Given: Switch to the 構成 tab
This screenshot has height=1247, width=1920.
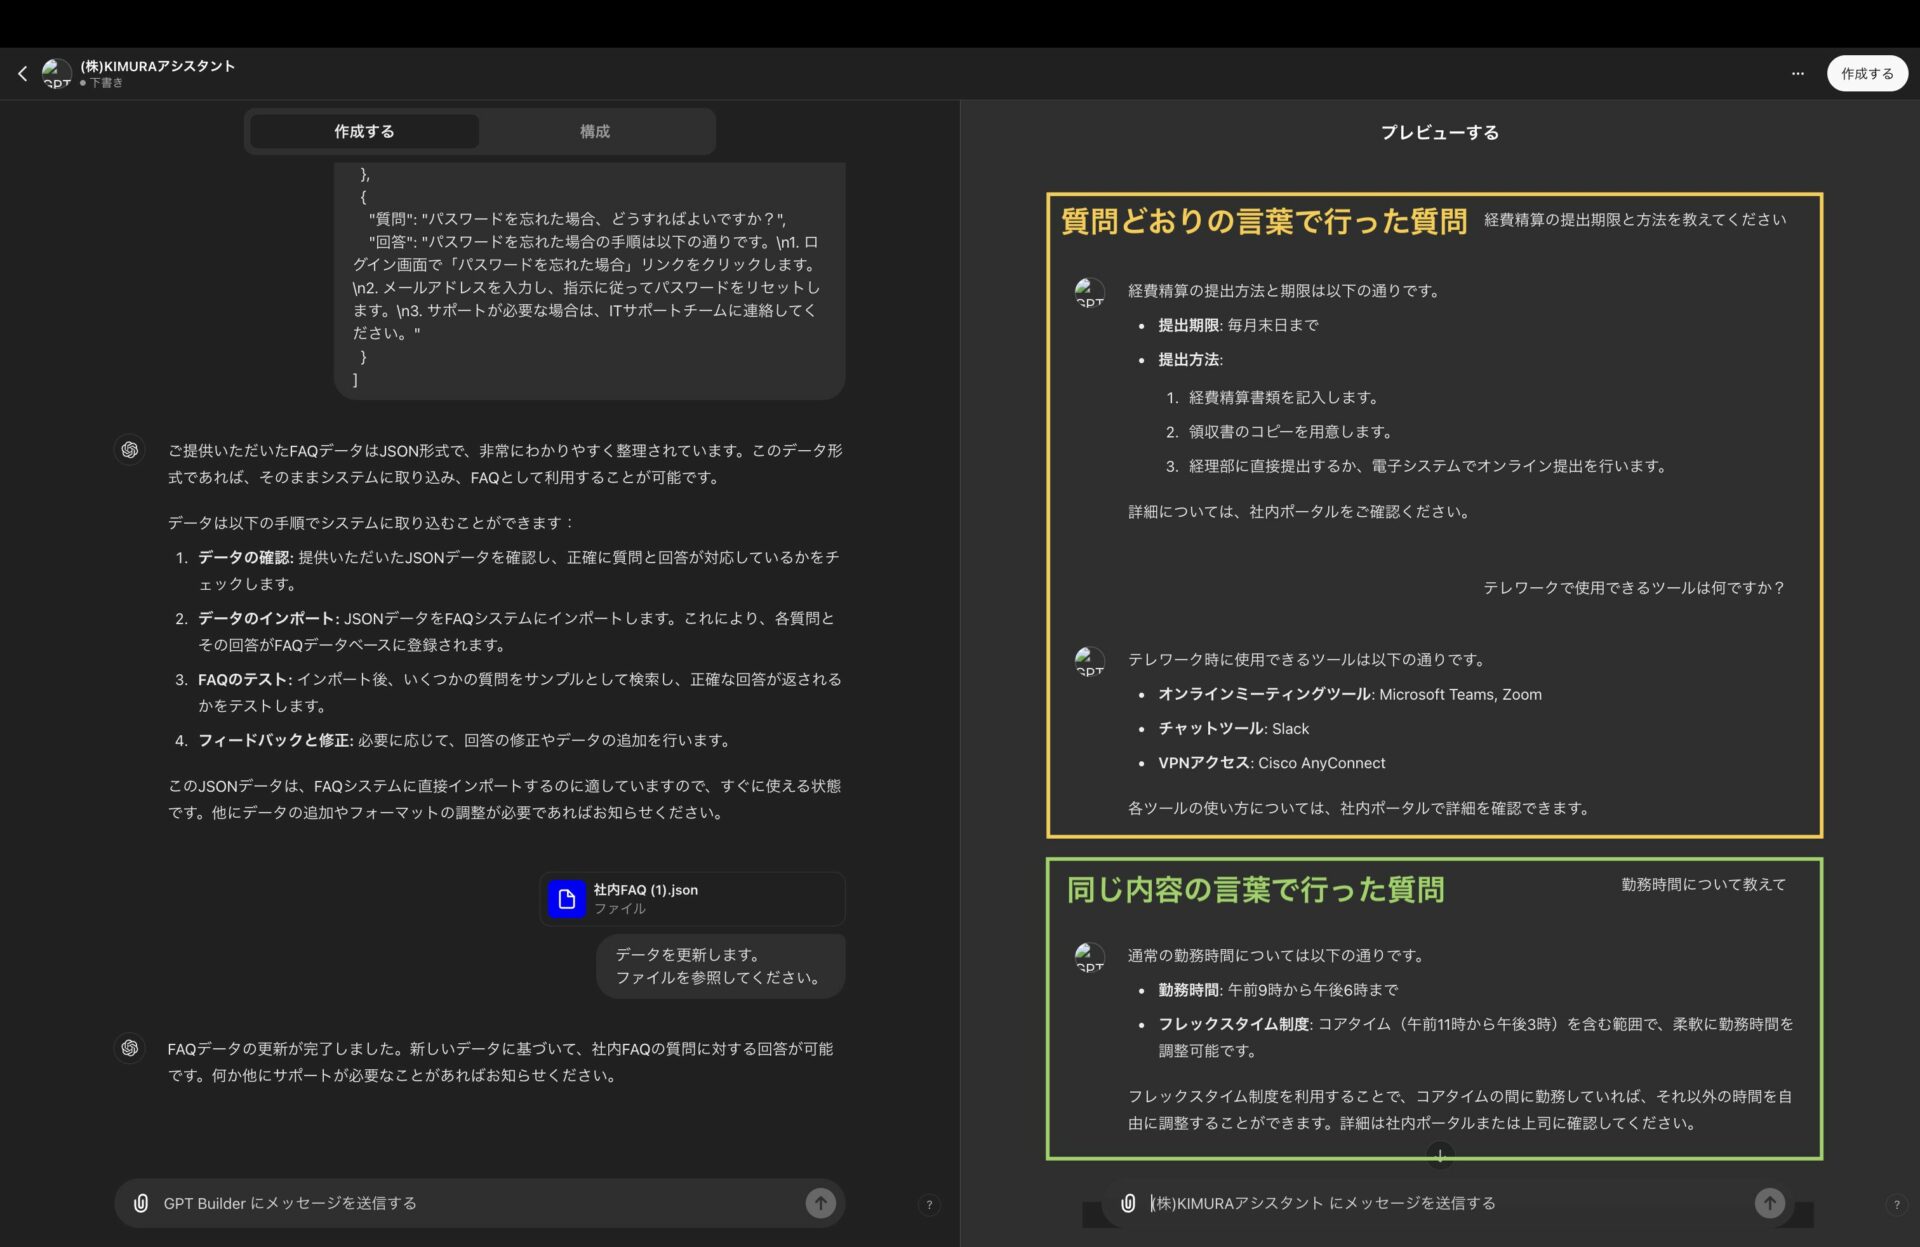Looking at the screenshot, I should coord(595,131).
